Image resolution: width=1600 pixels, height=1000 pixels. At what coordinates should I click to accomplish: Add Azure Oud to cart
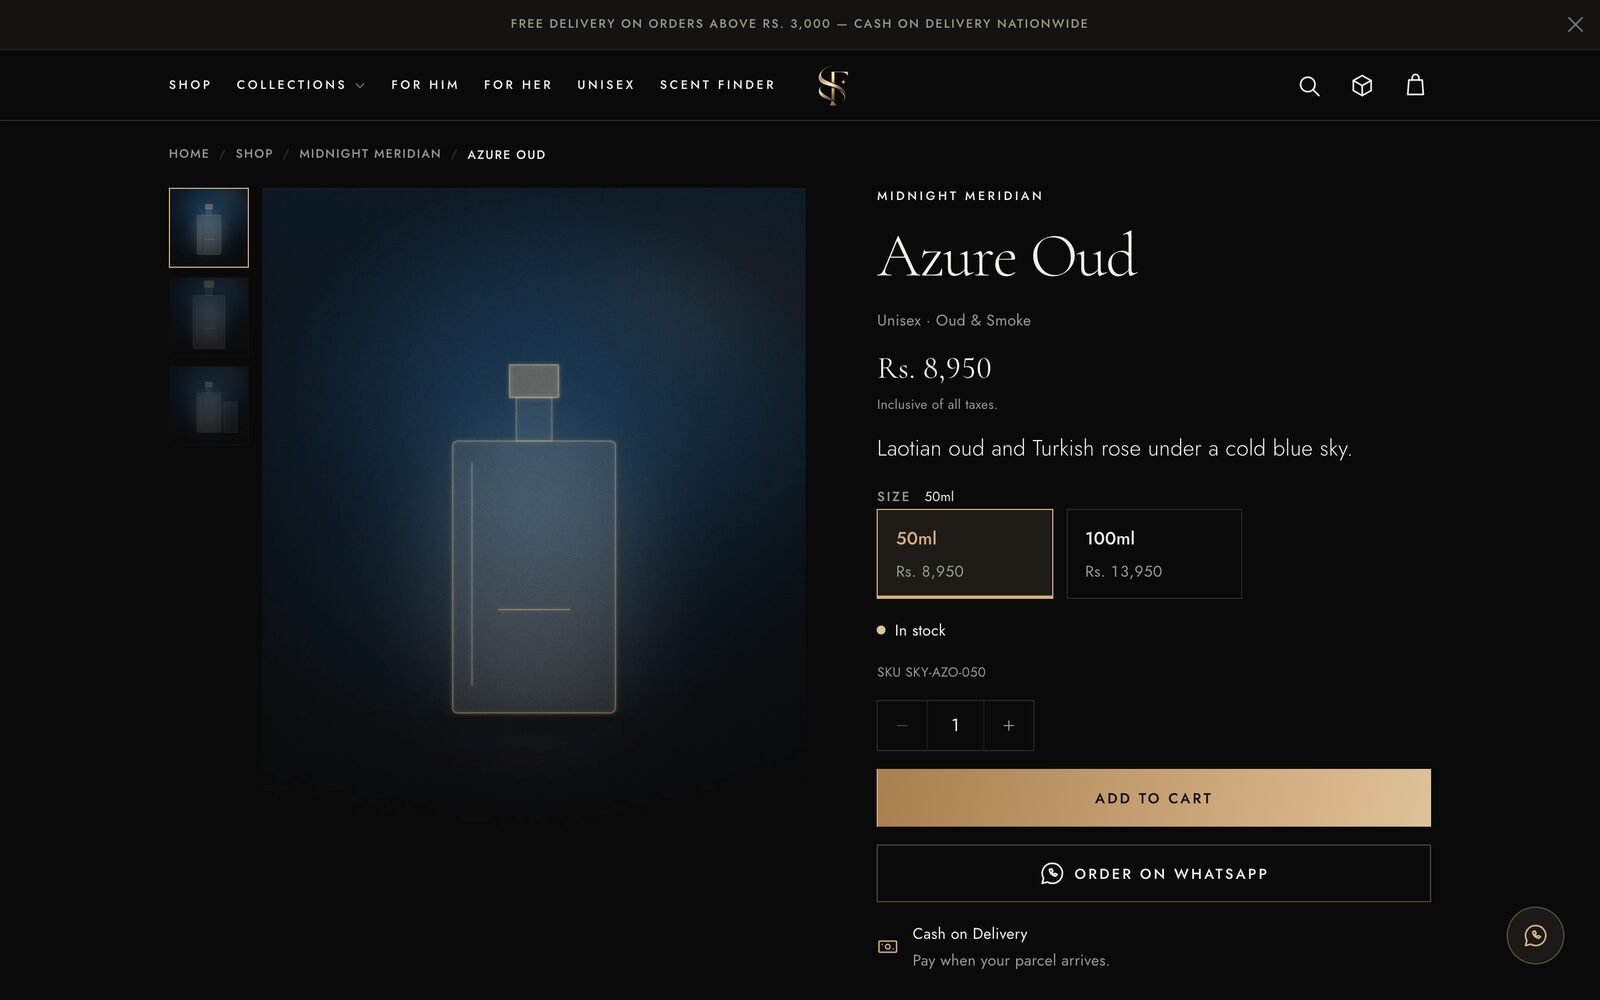(x=1154, y=798)
